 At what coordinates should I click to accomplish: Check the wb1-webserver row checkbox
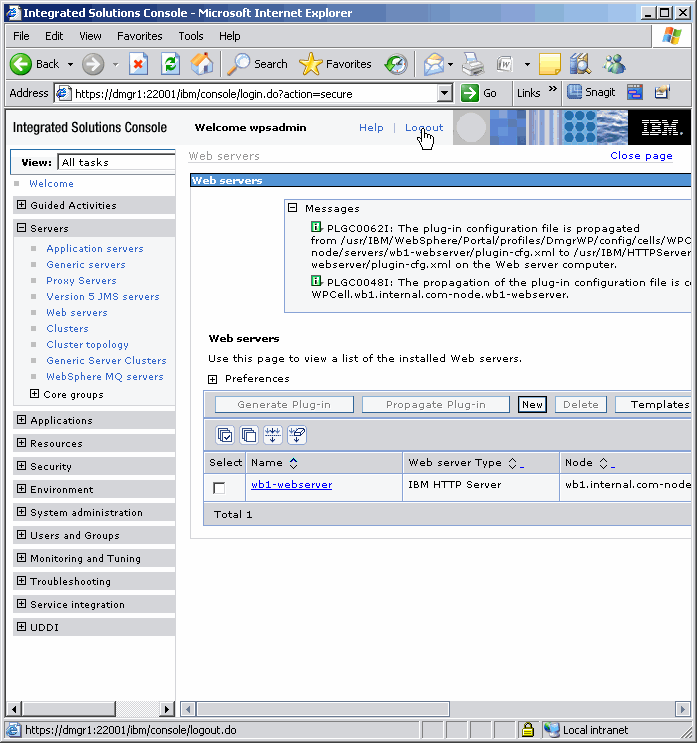point(219,488)
